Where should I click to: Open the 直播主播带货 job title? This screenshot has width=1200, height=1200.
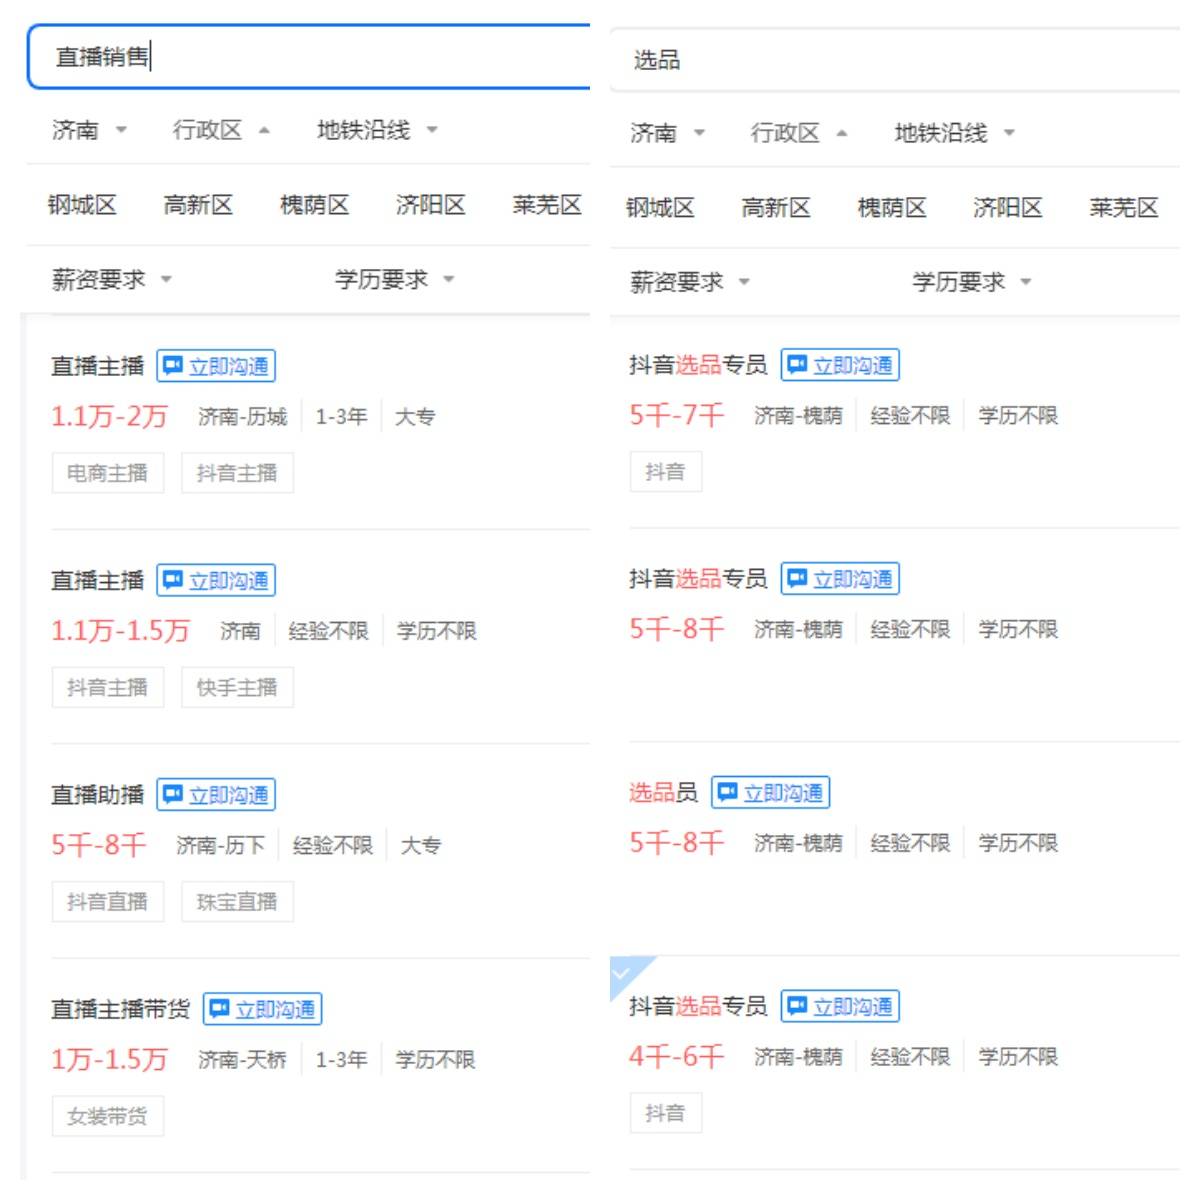click(120, 1009)
